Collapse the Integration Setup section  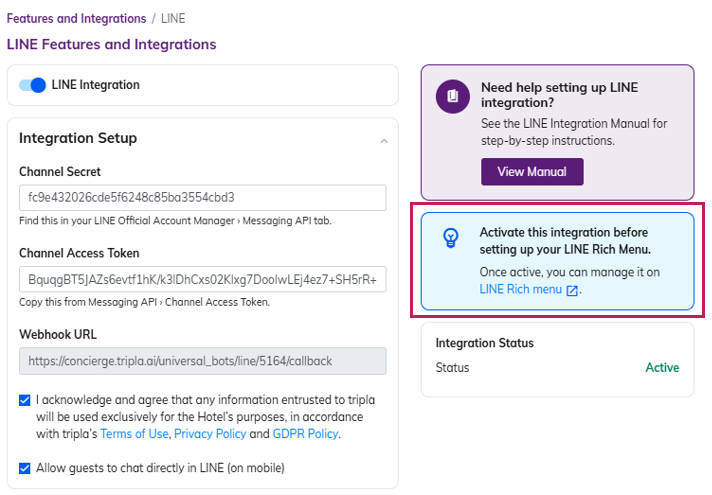(384, 141)
